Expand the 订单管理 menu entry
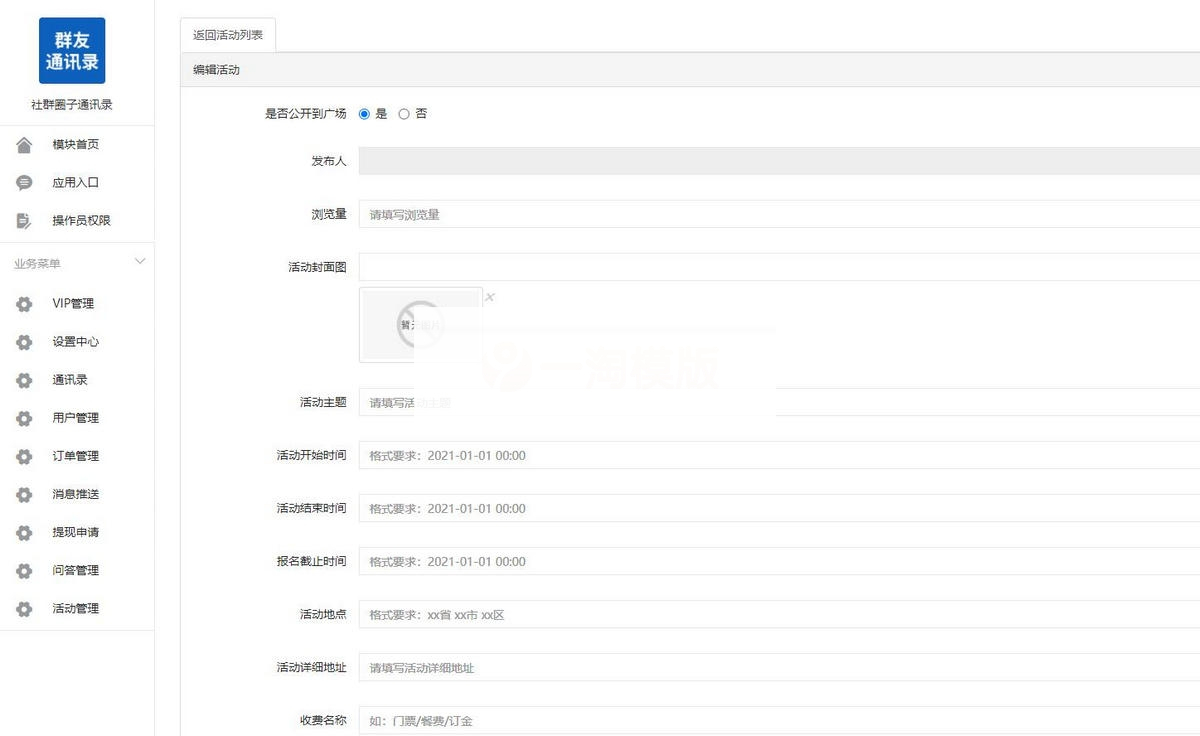The width and height of the screenshot is (1200, 736). coord(74,456)
